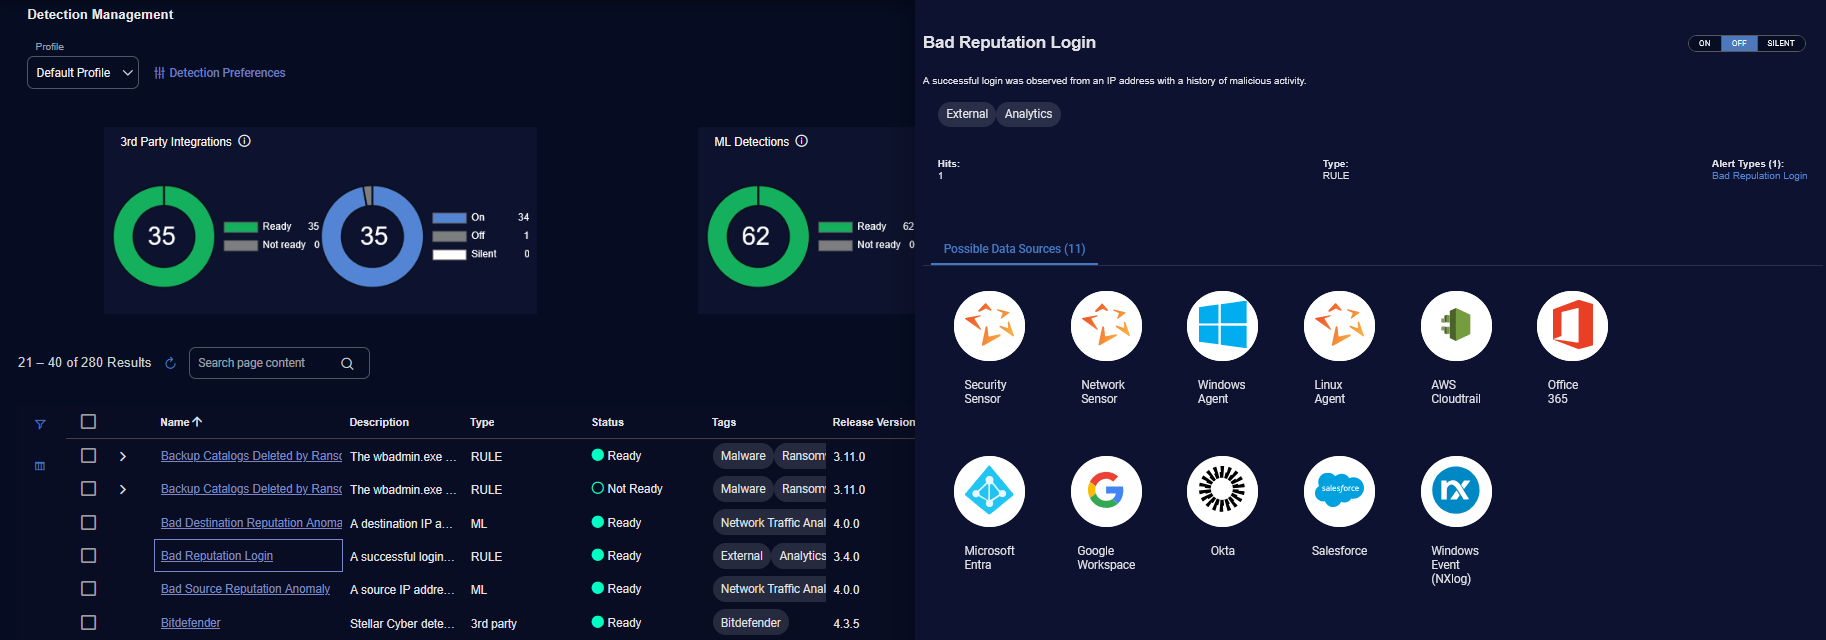1826x640 pixels.
Task: Select the Linux Agent data source icon
Action: 1339,326
